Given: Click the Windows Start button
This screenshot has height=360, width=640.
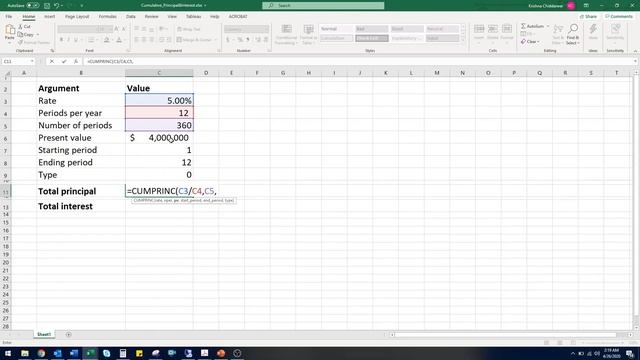Looking at the screenshot, I should click(x=8, y=353).
